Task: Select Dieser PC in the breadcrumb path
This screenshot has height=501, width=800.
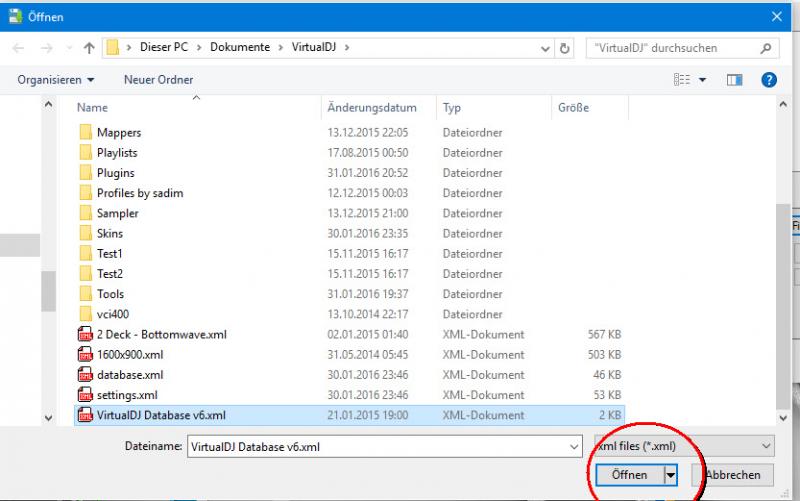Action: coord(164,47)
